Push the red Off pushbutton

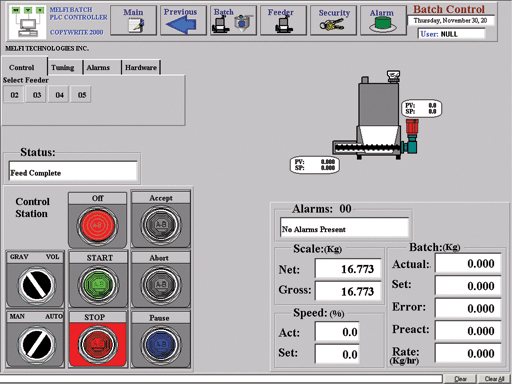[x=97, y=225]
